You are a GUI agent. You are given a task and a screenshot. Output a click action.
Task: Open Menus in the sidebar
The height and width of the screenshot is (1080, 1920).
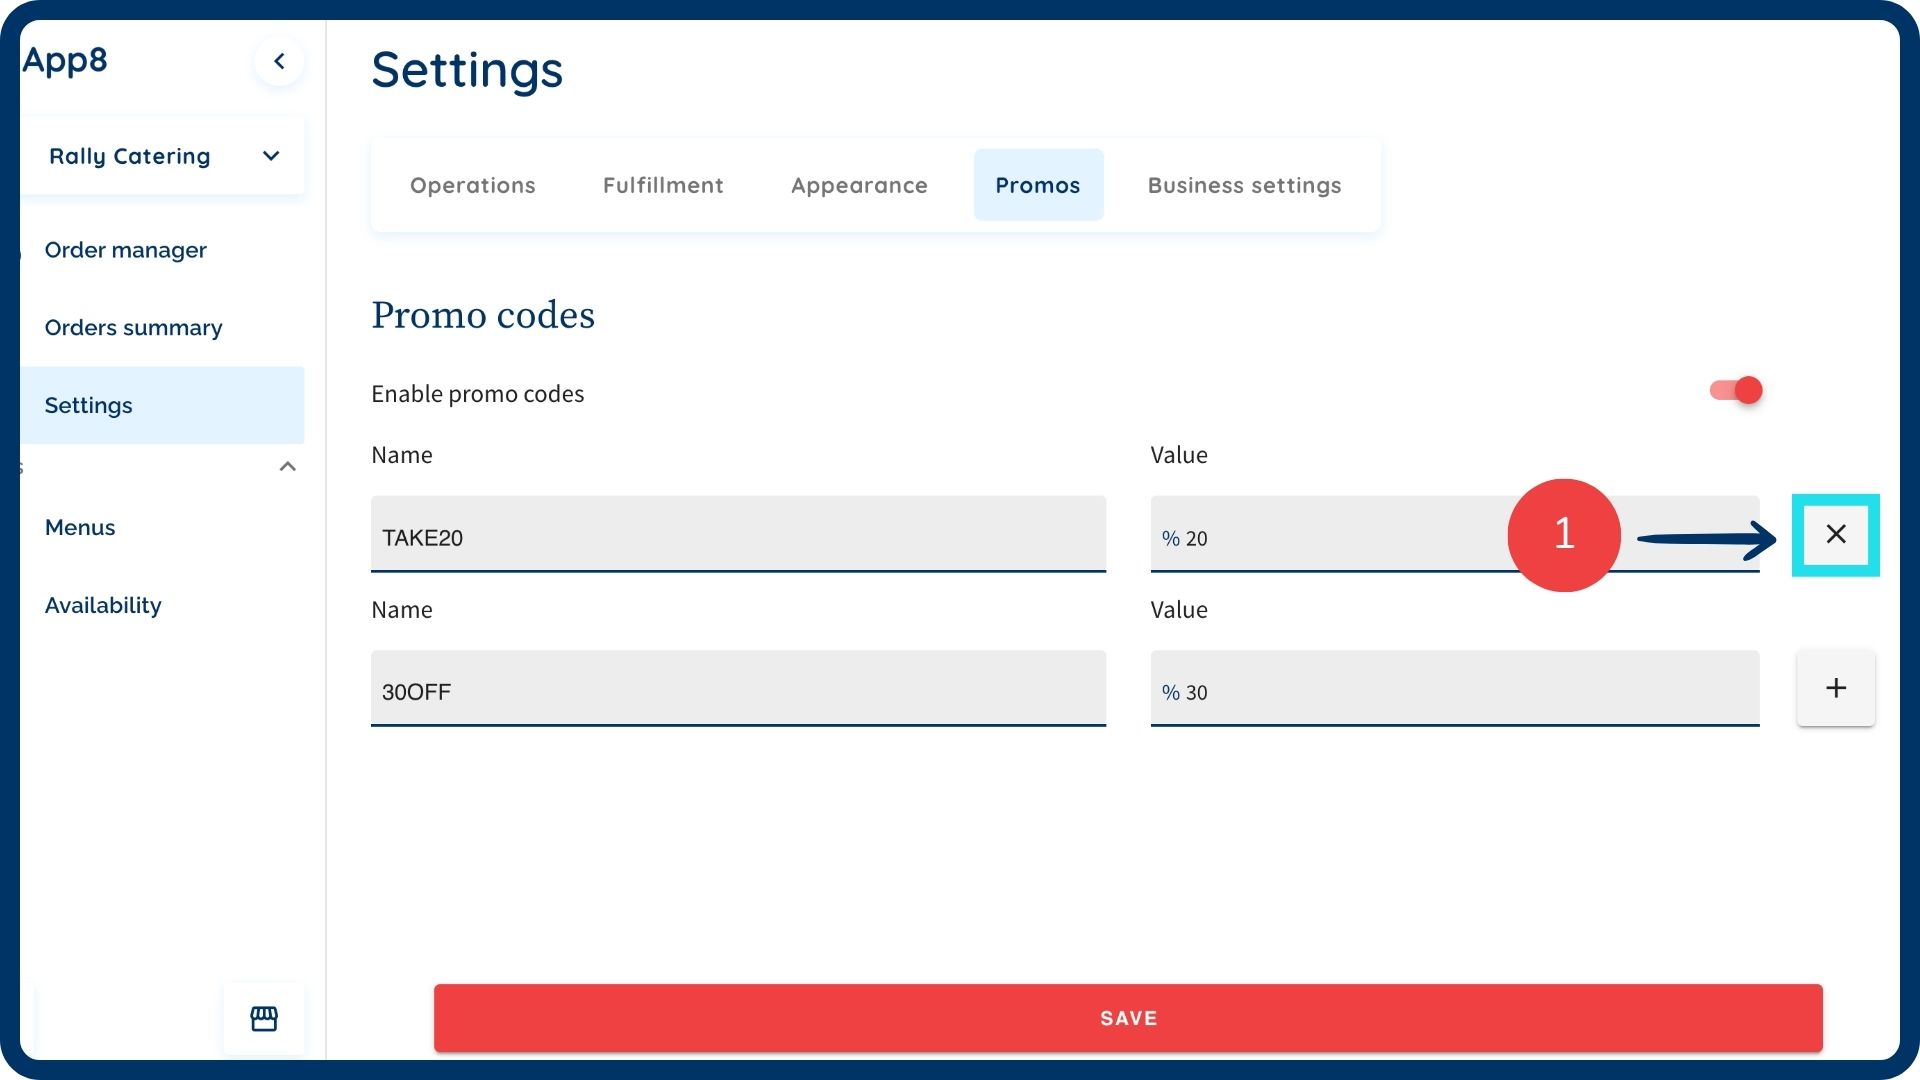[80, 527]
